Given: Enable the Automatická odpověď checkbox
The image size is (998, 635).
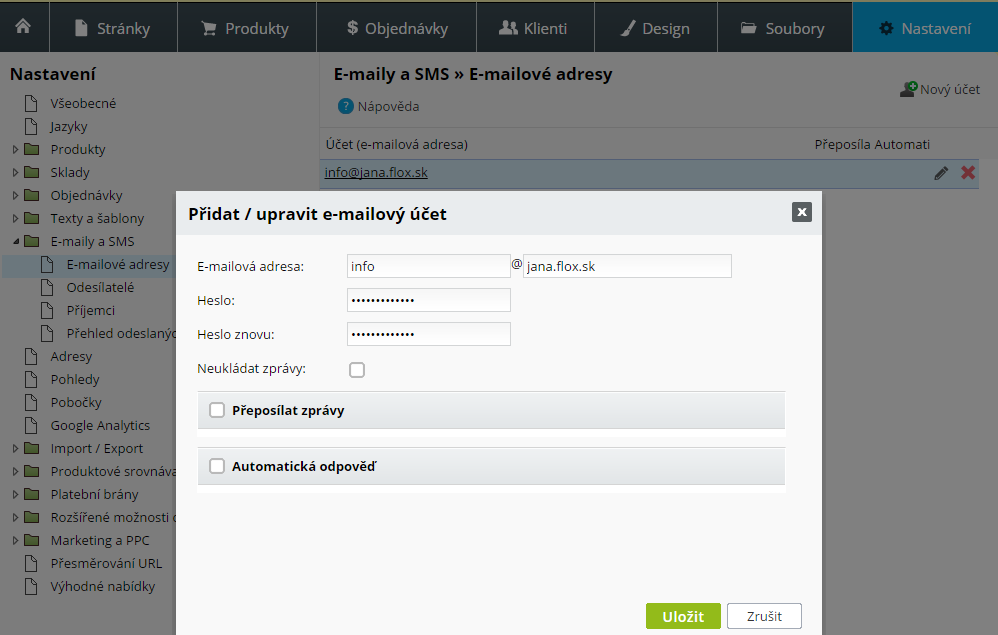Looking at the screenshot, I should (217, 466).
